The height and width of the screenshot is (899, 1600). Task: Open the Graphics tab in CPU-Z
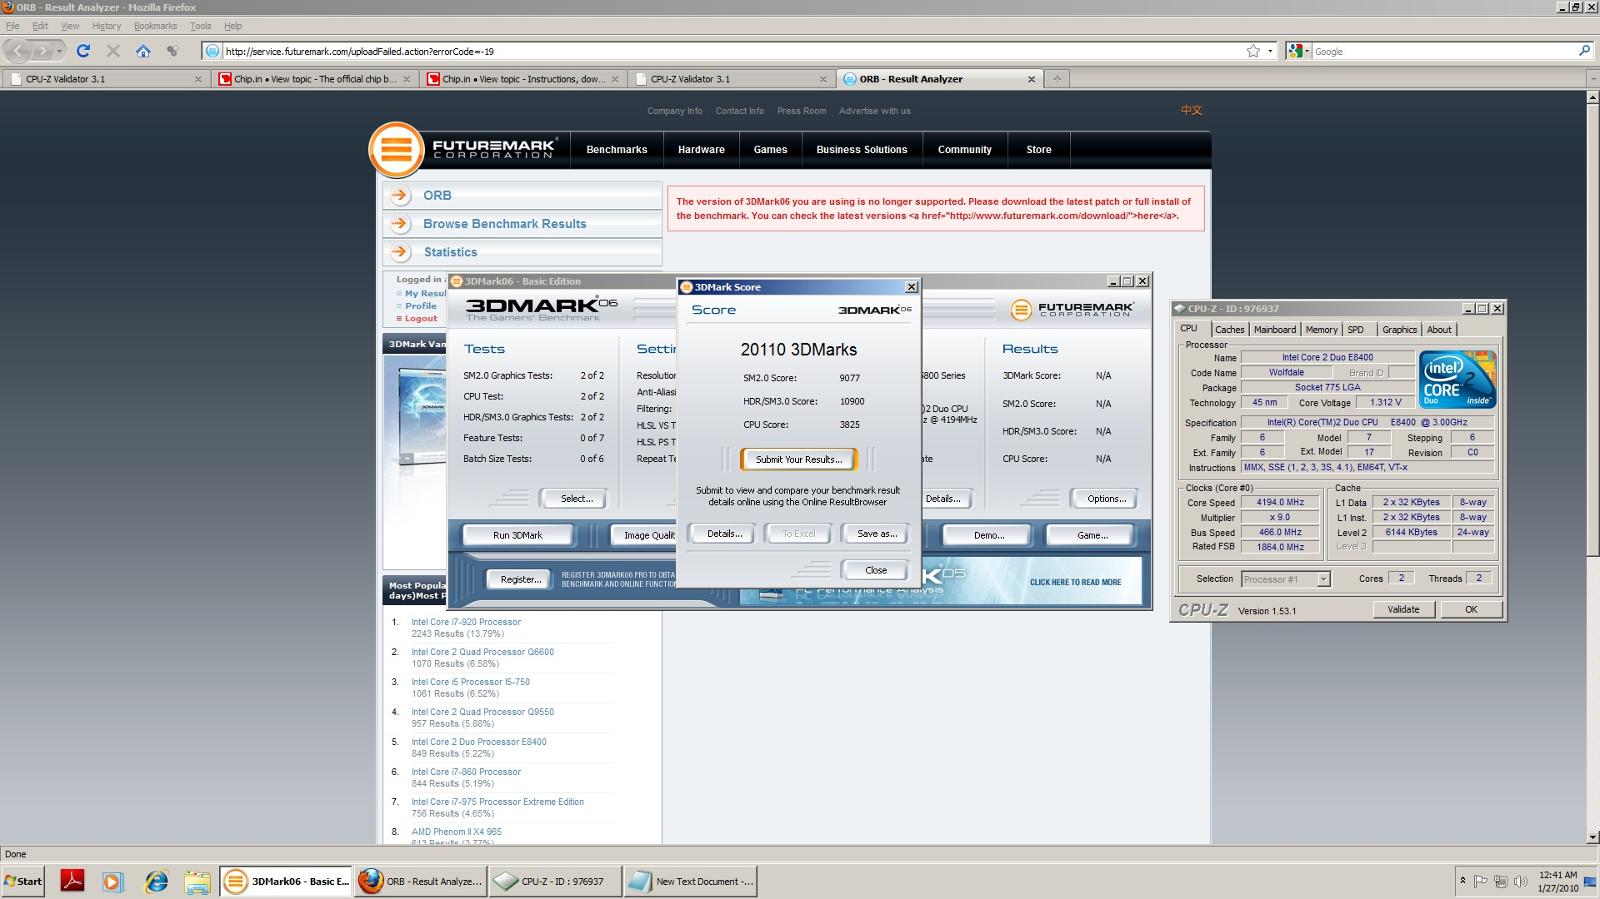pyautogui.click(x=1399, y=329)
